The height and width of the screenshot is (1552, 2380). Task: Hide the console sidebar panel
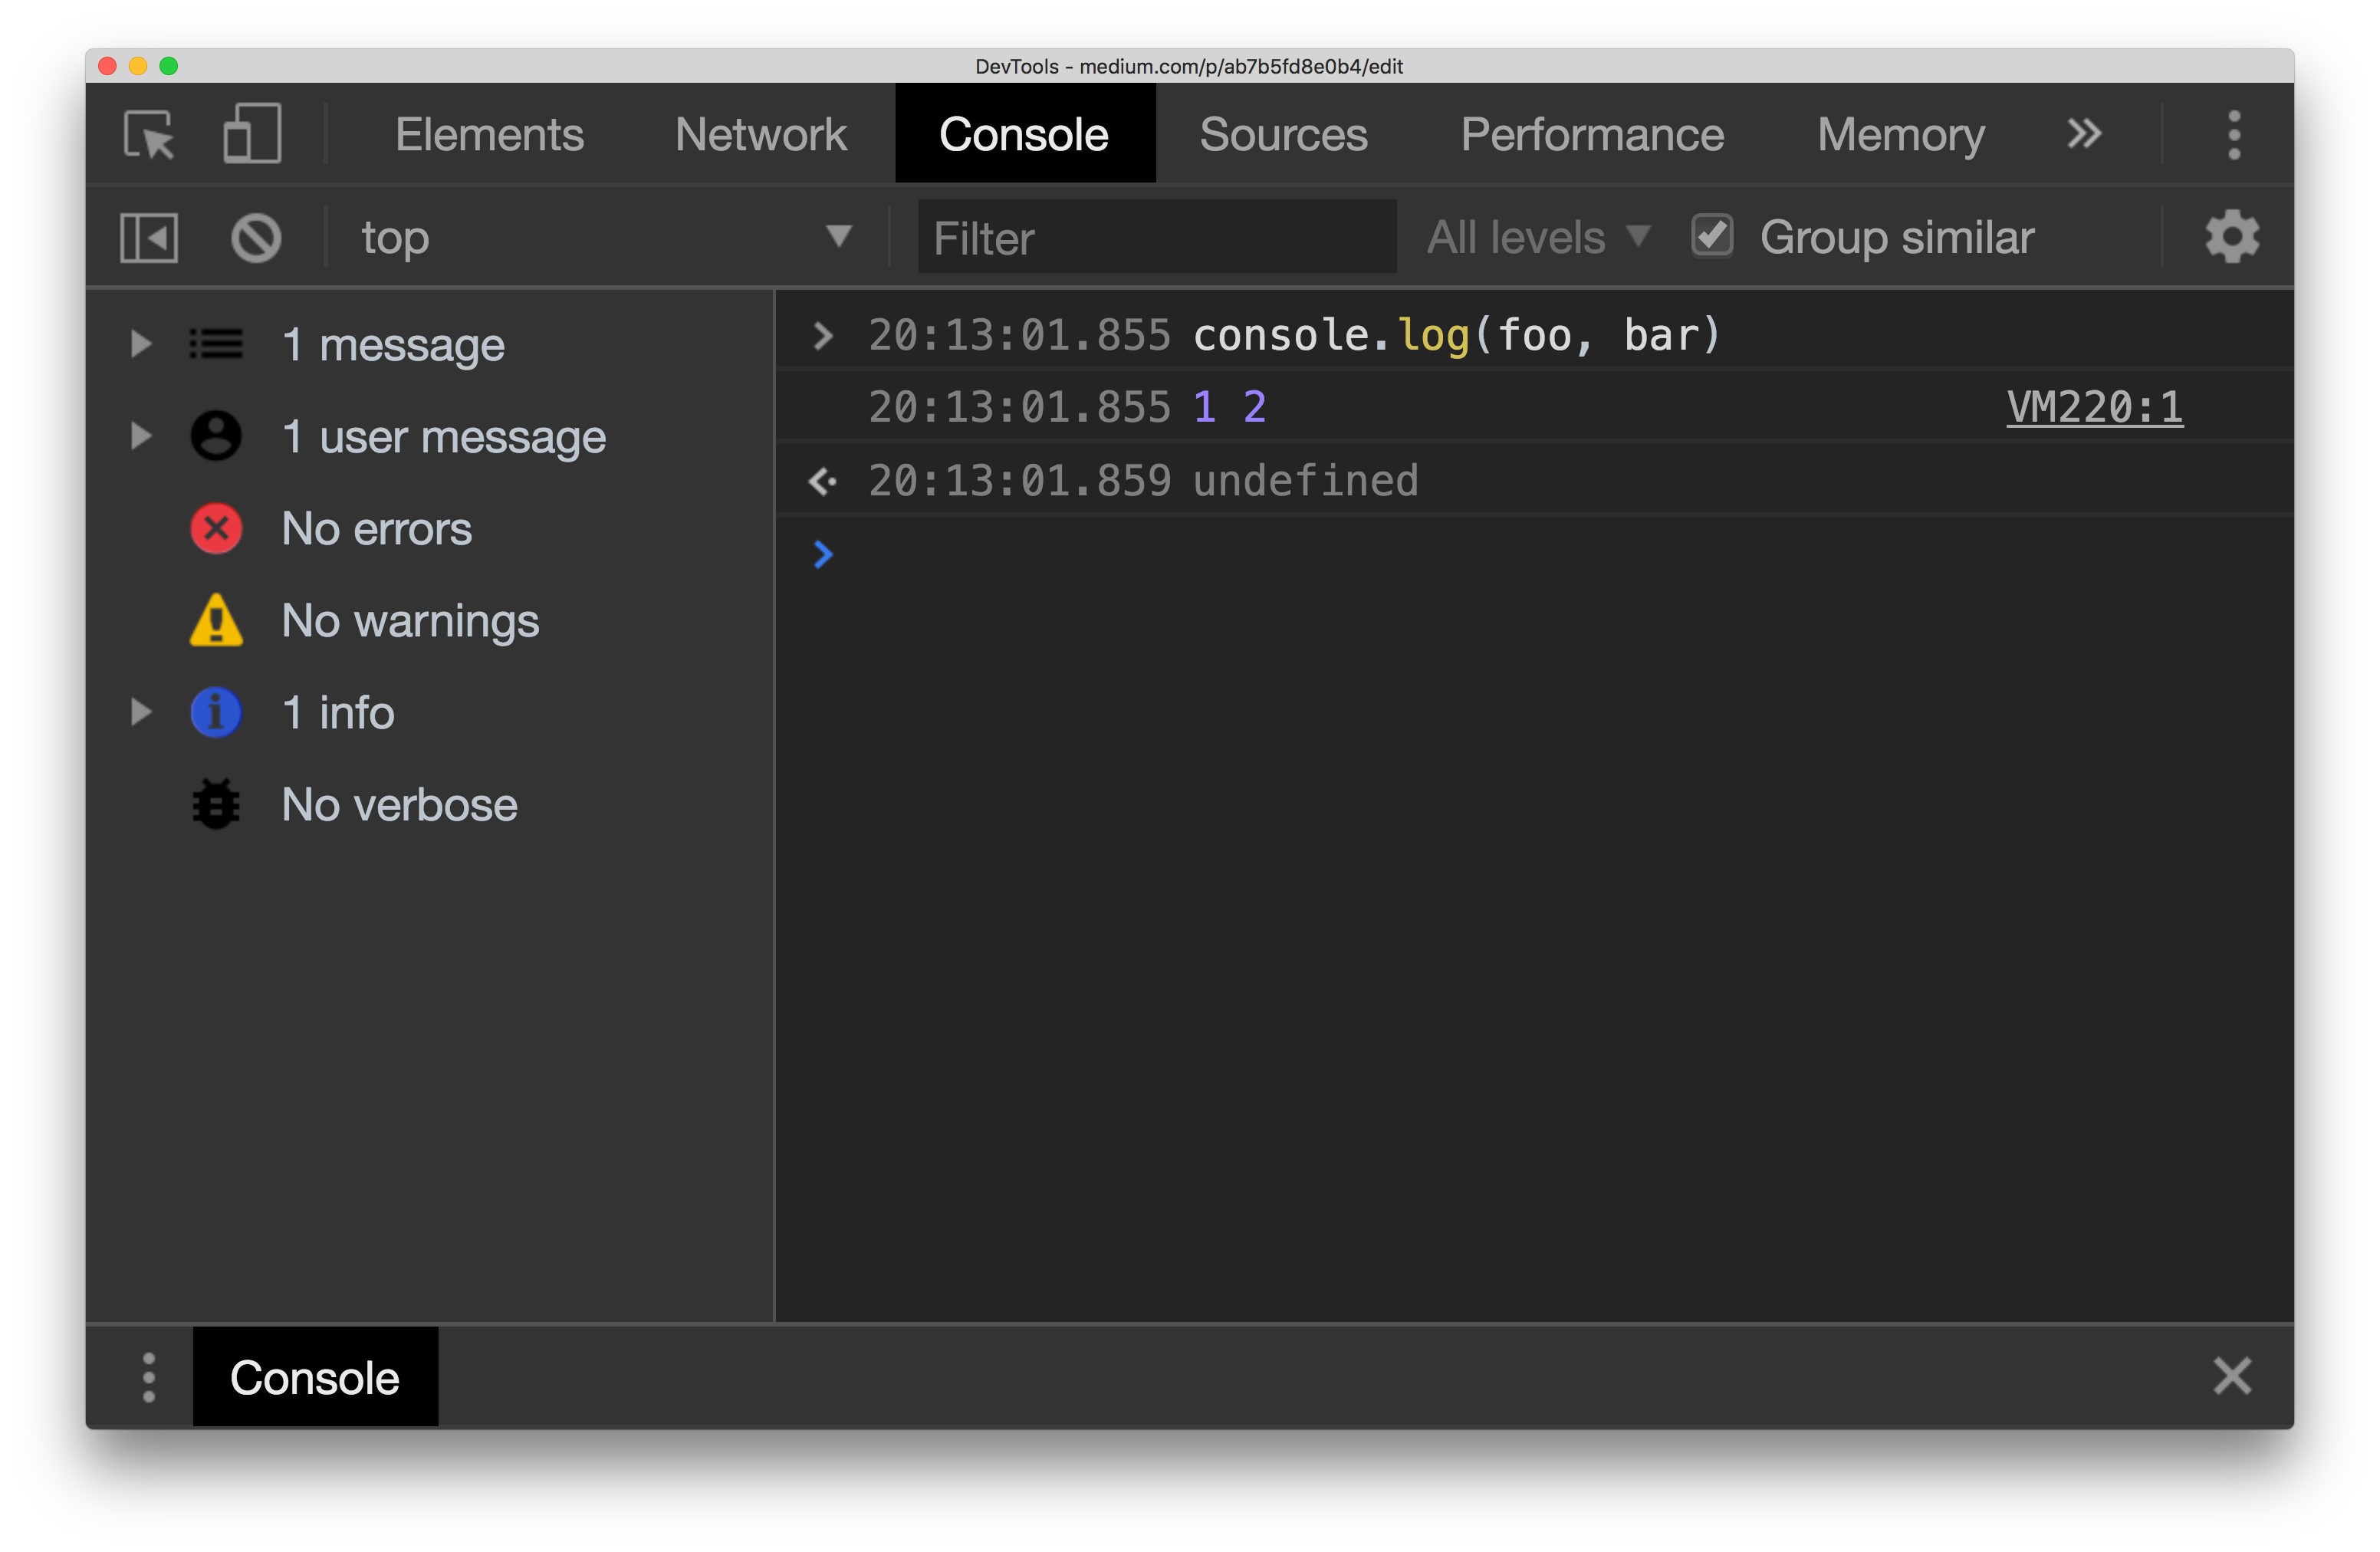[x=149, y=237]
